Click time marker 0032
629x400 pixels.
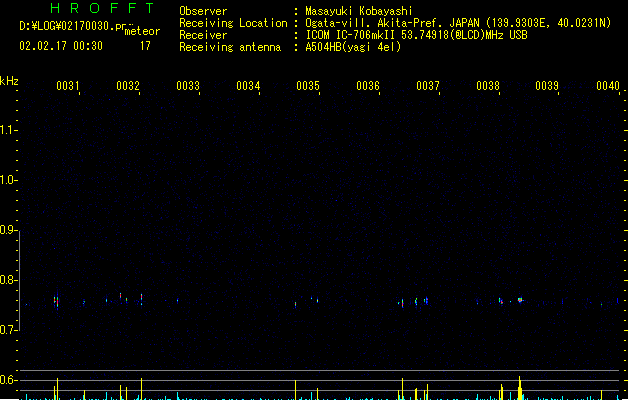pyautogui.click(x=128, y=86)
